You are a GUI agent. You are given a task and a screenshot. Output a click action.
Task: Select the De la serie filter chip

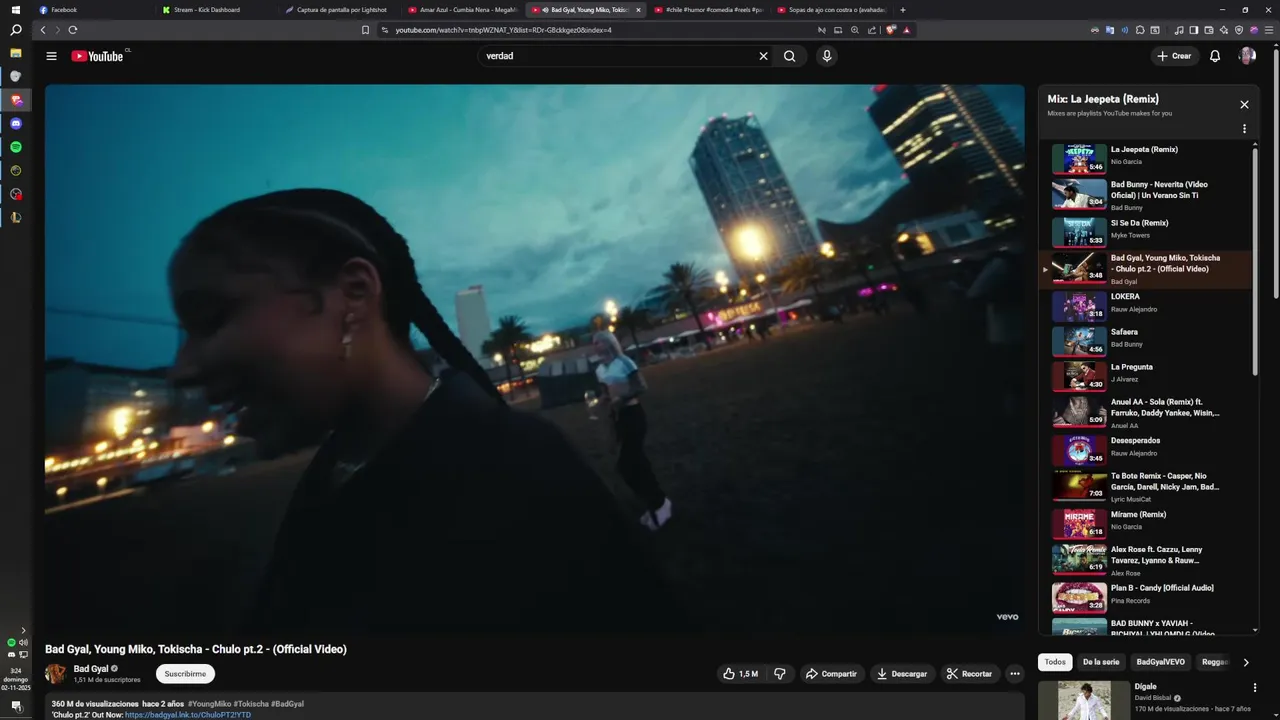click(1101, 662)
